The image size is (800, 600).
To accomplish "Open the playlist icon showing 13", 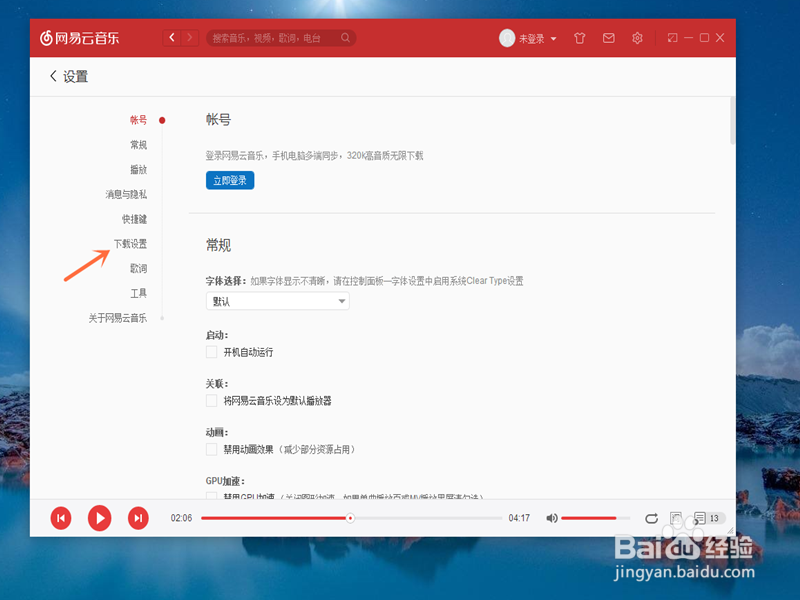I will [707, 518].
